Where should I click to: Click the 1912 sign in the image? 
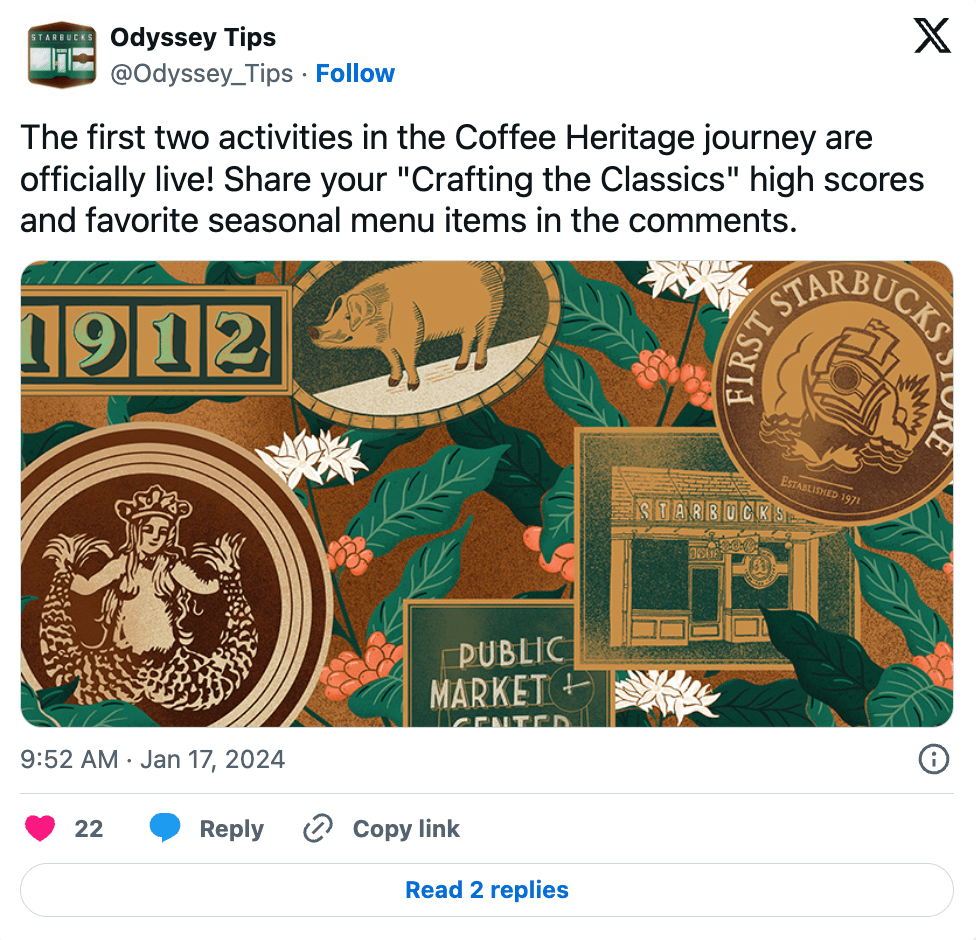156,340
